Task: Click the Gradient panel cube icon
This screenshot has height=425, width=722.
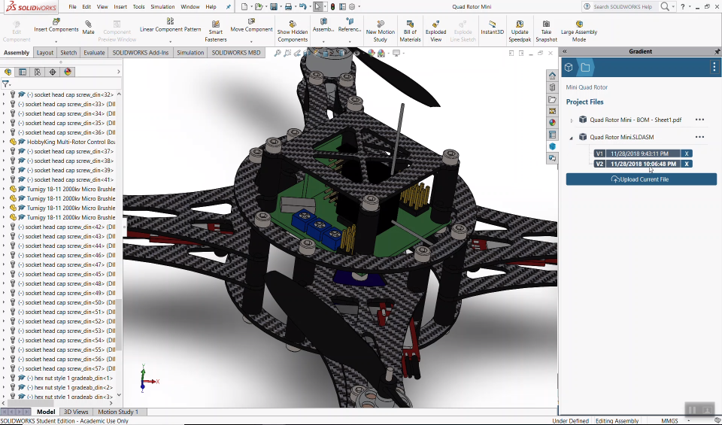Action: tap(569, 68)
